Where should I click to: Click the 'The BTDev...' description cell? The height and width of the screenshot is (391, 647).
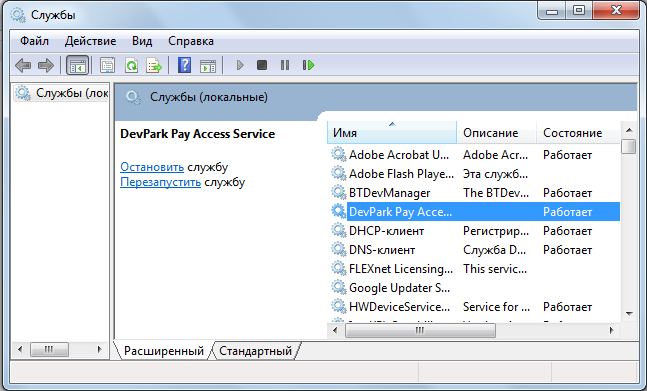tap(496, 193)
